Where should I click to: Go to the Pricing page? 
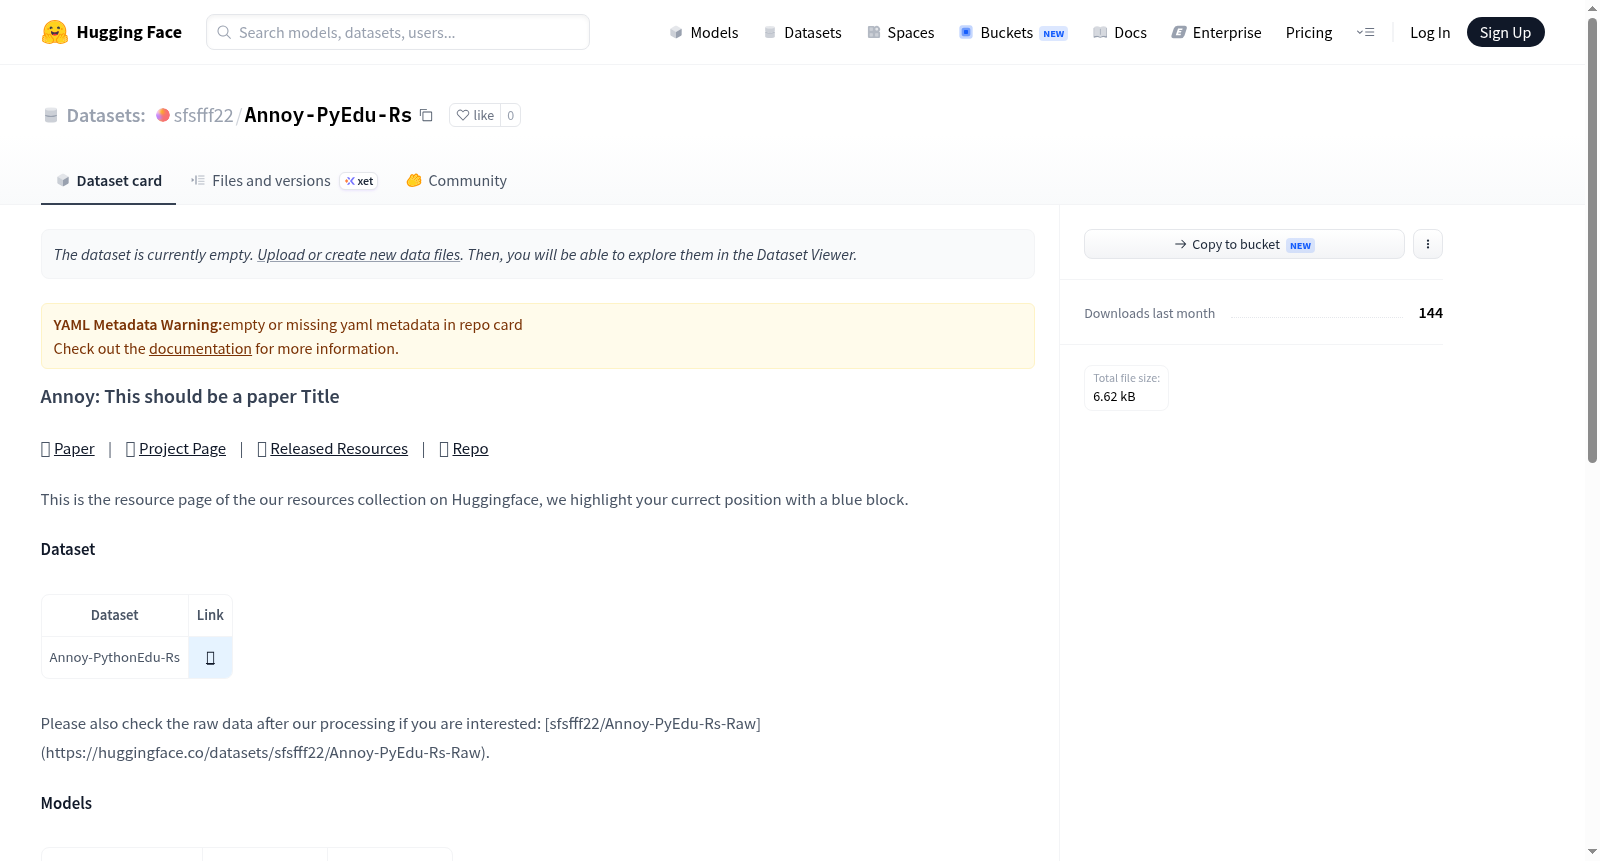[x=1309, y=32]
